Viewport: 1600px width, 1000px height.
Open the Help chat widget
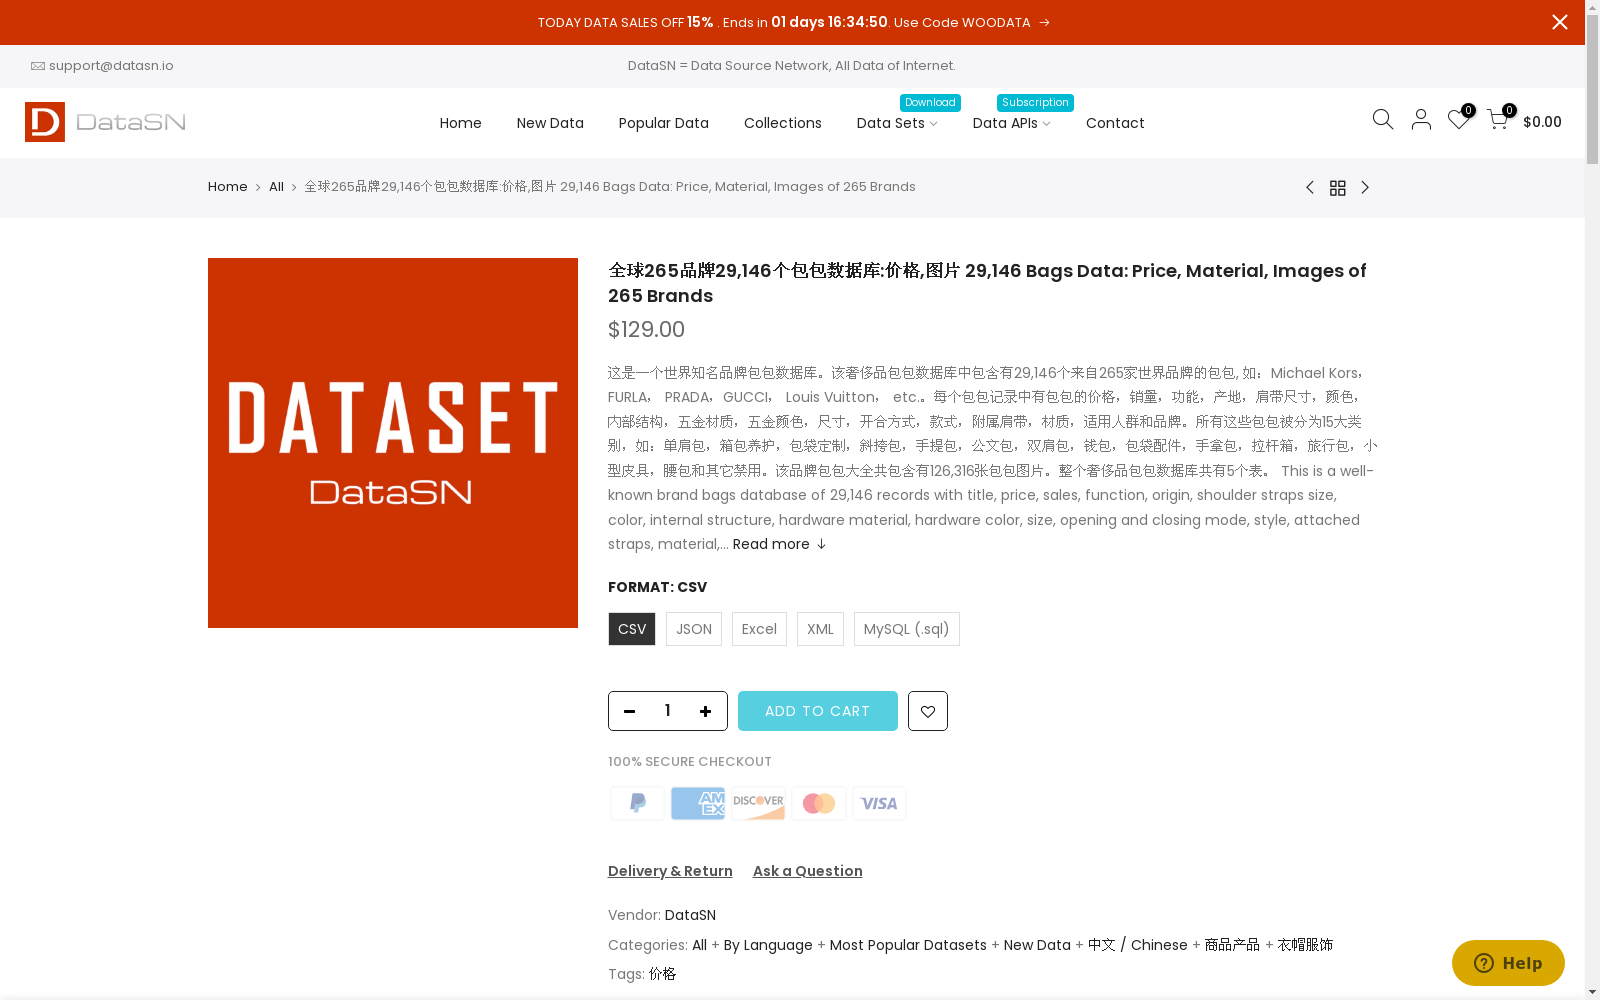pyautogui.click(x=1508, y=963)
